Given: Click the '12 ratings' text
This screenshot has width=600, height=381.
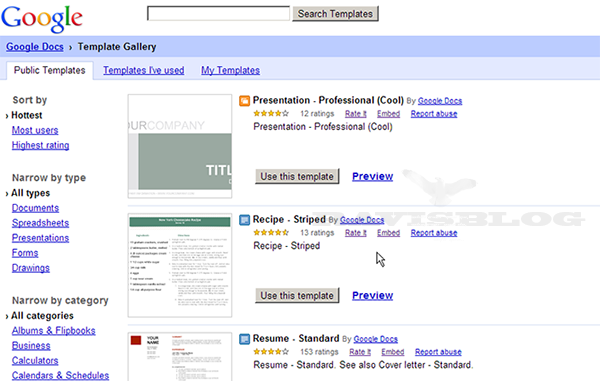Looking at the screenshot, I should 317,114.
